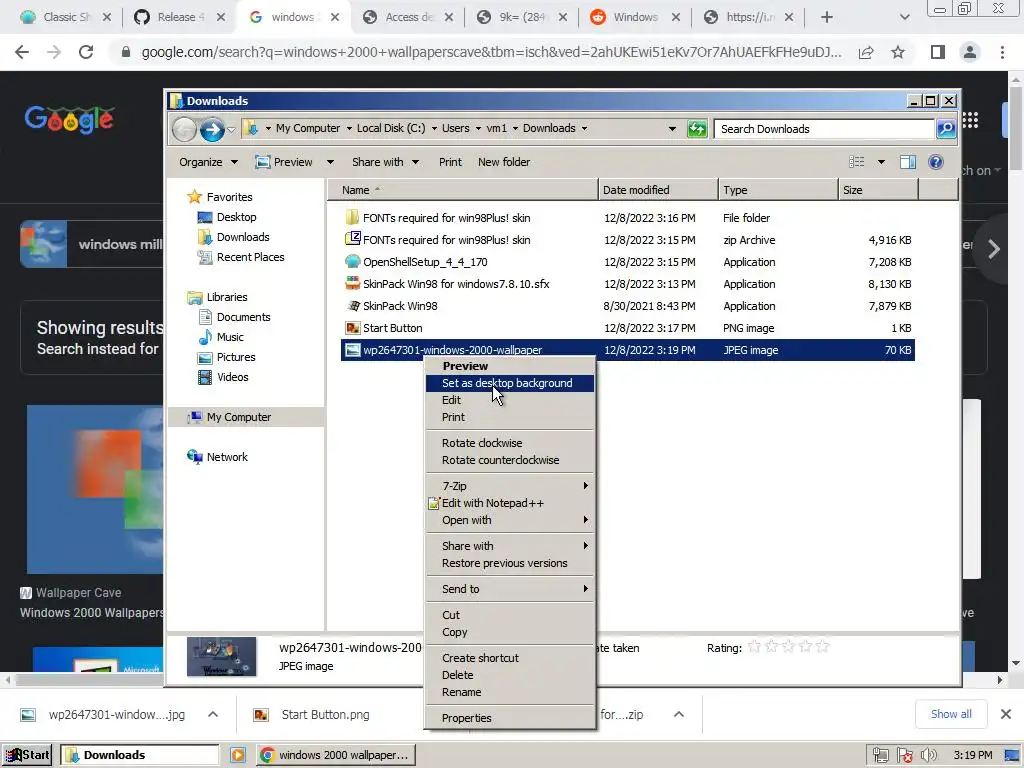Click the wallpaper preview thumbnail in details pane

click(x=221, y=656)
